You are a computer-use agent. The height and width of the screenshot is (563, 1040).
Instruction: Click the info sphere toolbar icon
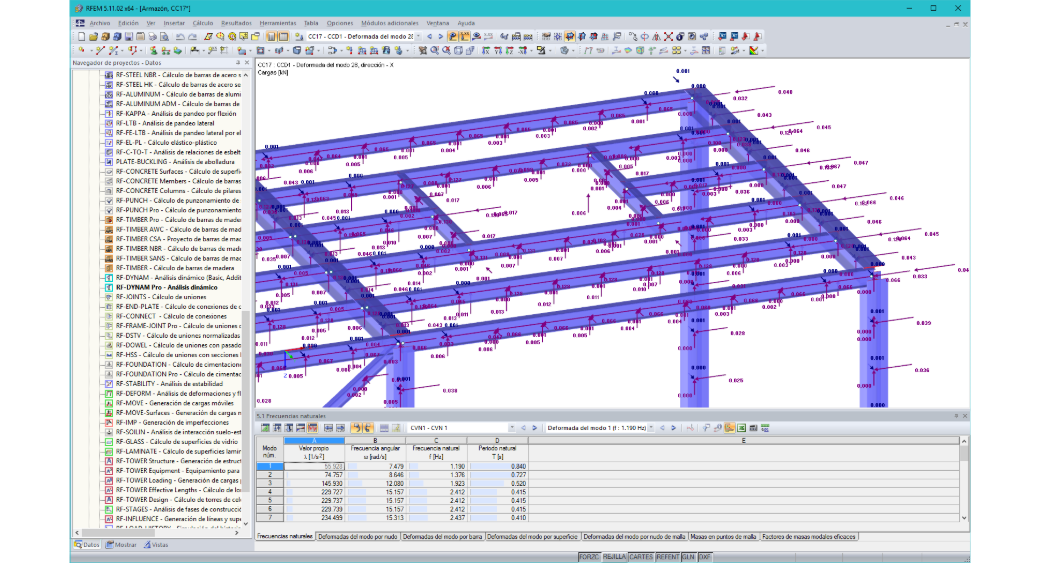(680, 36)
